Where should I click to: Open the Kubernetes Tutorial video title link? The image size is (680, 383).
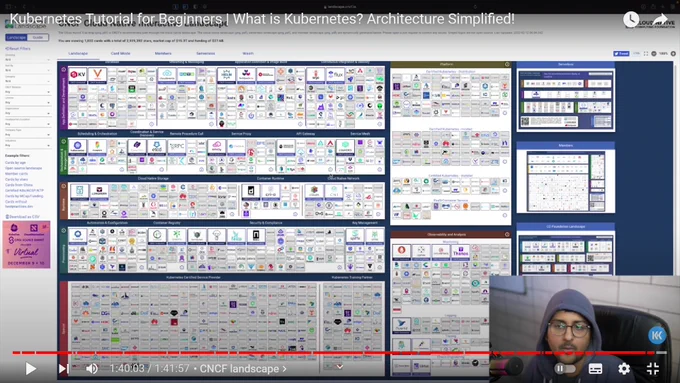[262, 19]
